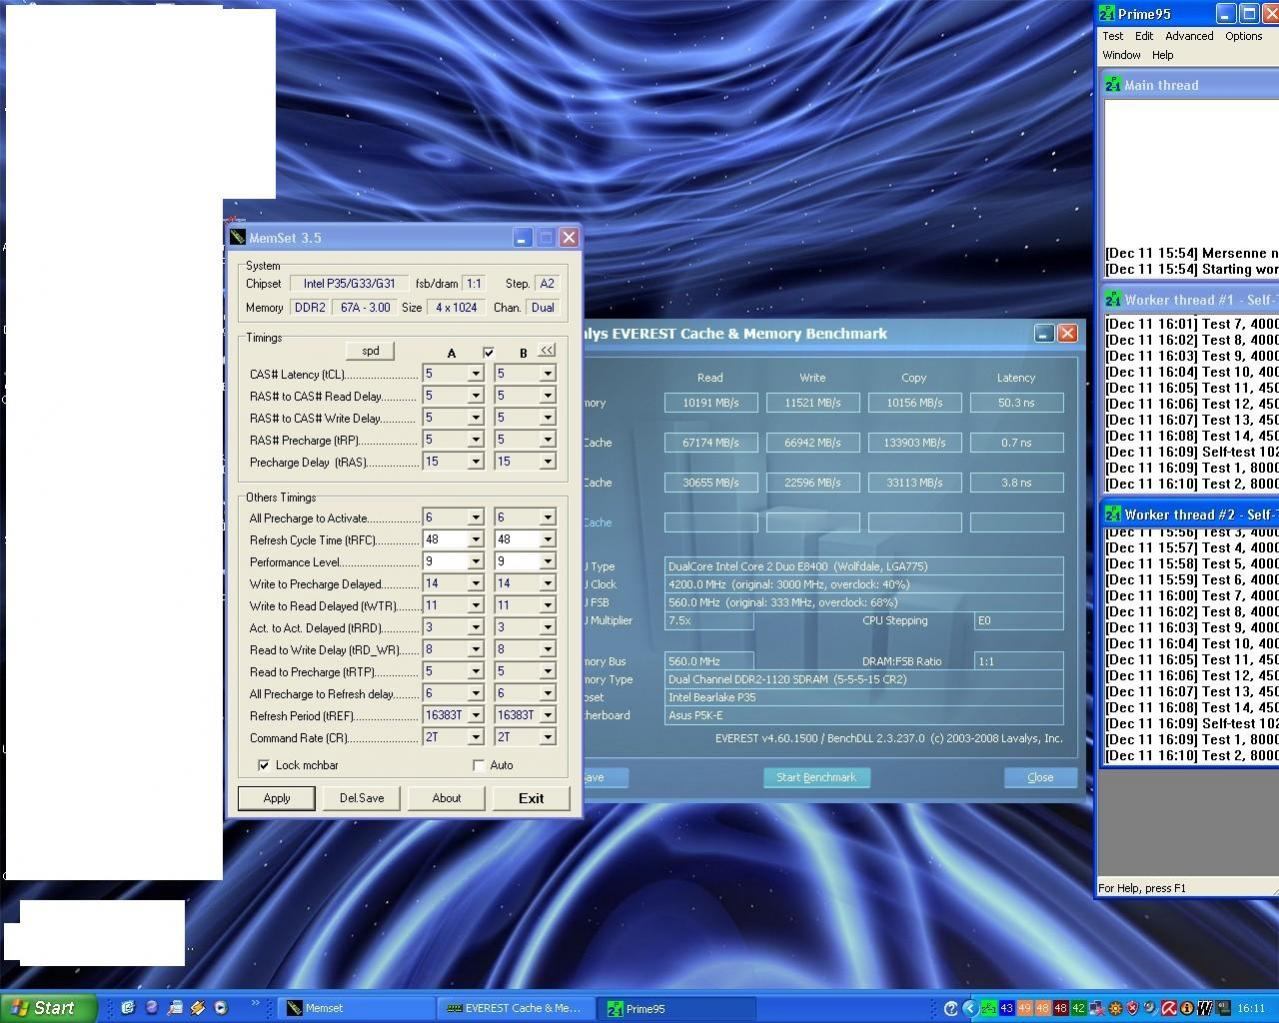The height and width of the screenshot is (1023, 1279).
Task: Click Worker thread #2 window icon
Action: click(1113, 514)
